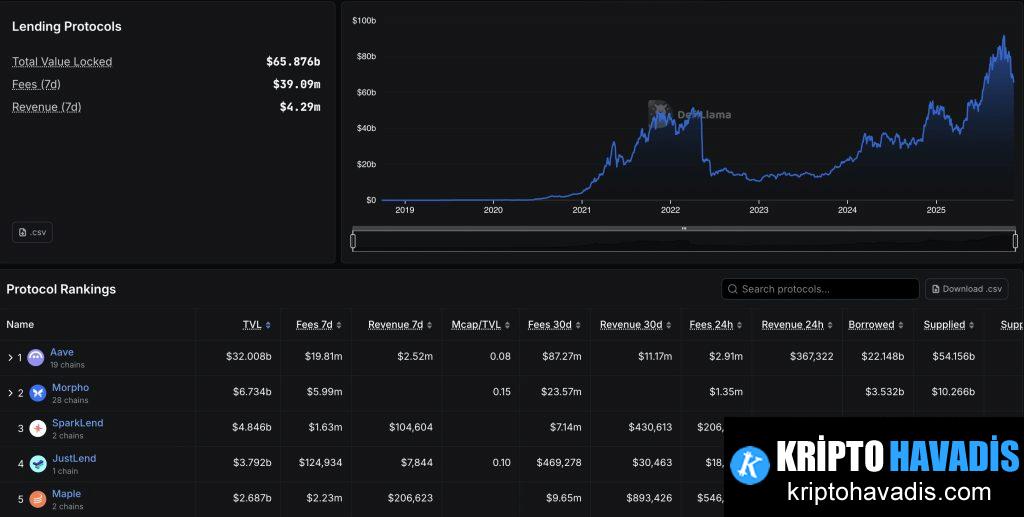Click SparkLend TVL value $4.846b
This screenshot has width=1024, height=517.
click(251, 427)
